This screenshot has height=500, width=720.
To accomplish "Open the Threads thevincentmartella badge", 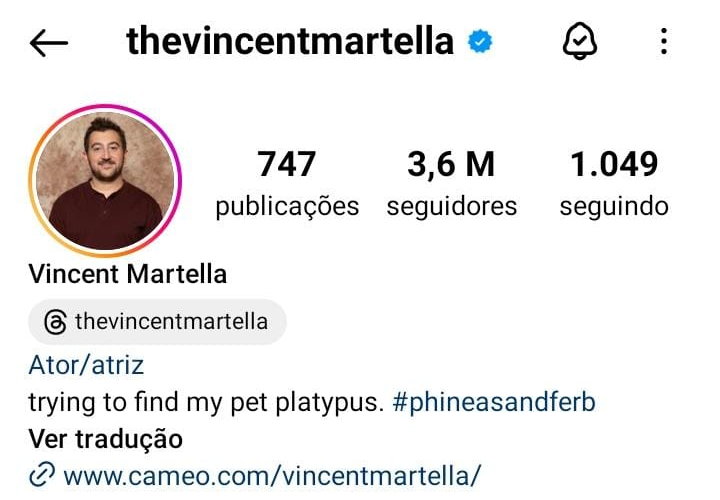I will pos(157,322).
